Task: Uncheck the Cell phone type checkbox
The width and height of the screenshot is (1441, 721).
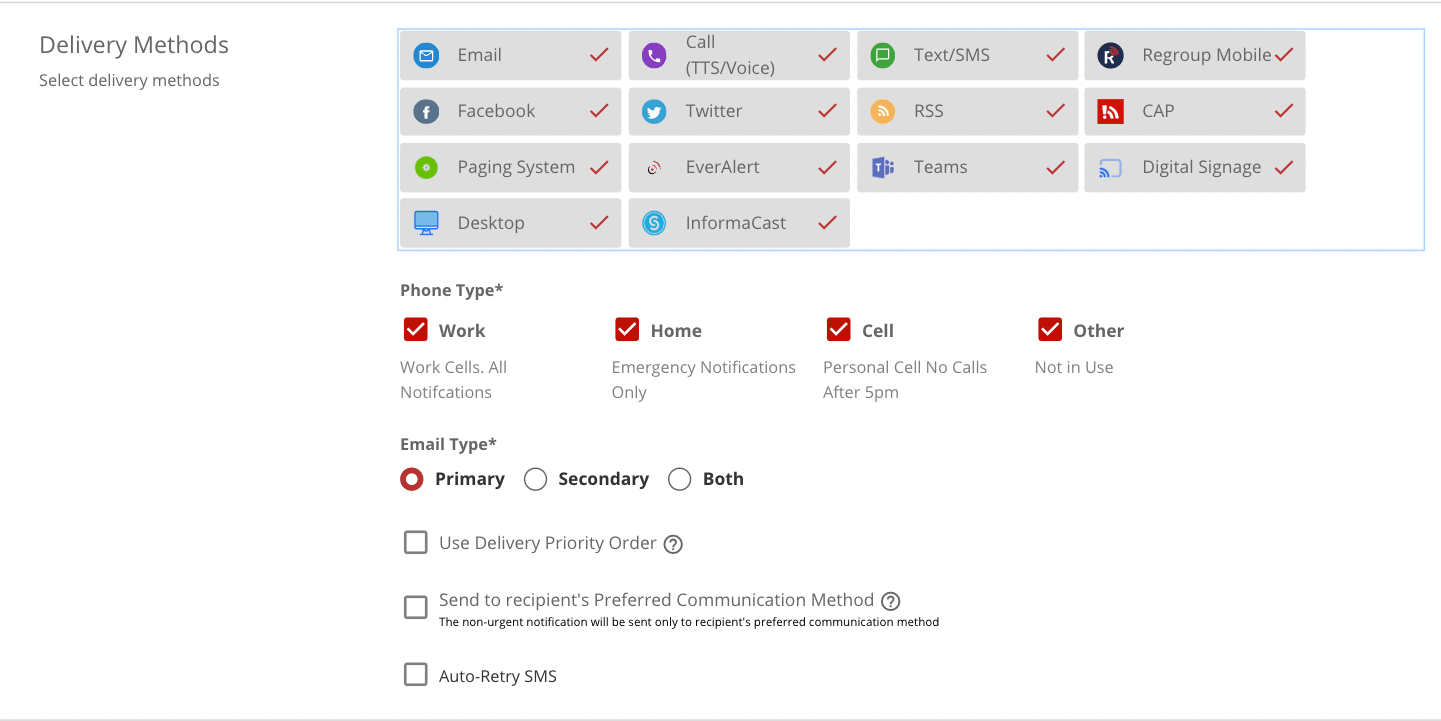Action: point(839,330)
